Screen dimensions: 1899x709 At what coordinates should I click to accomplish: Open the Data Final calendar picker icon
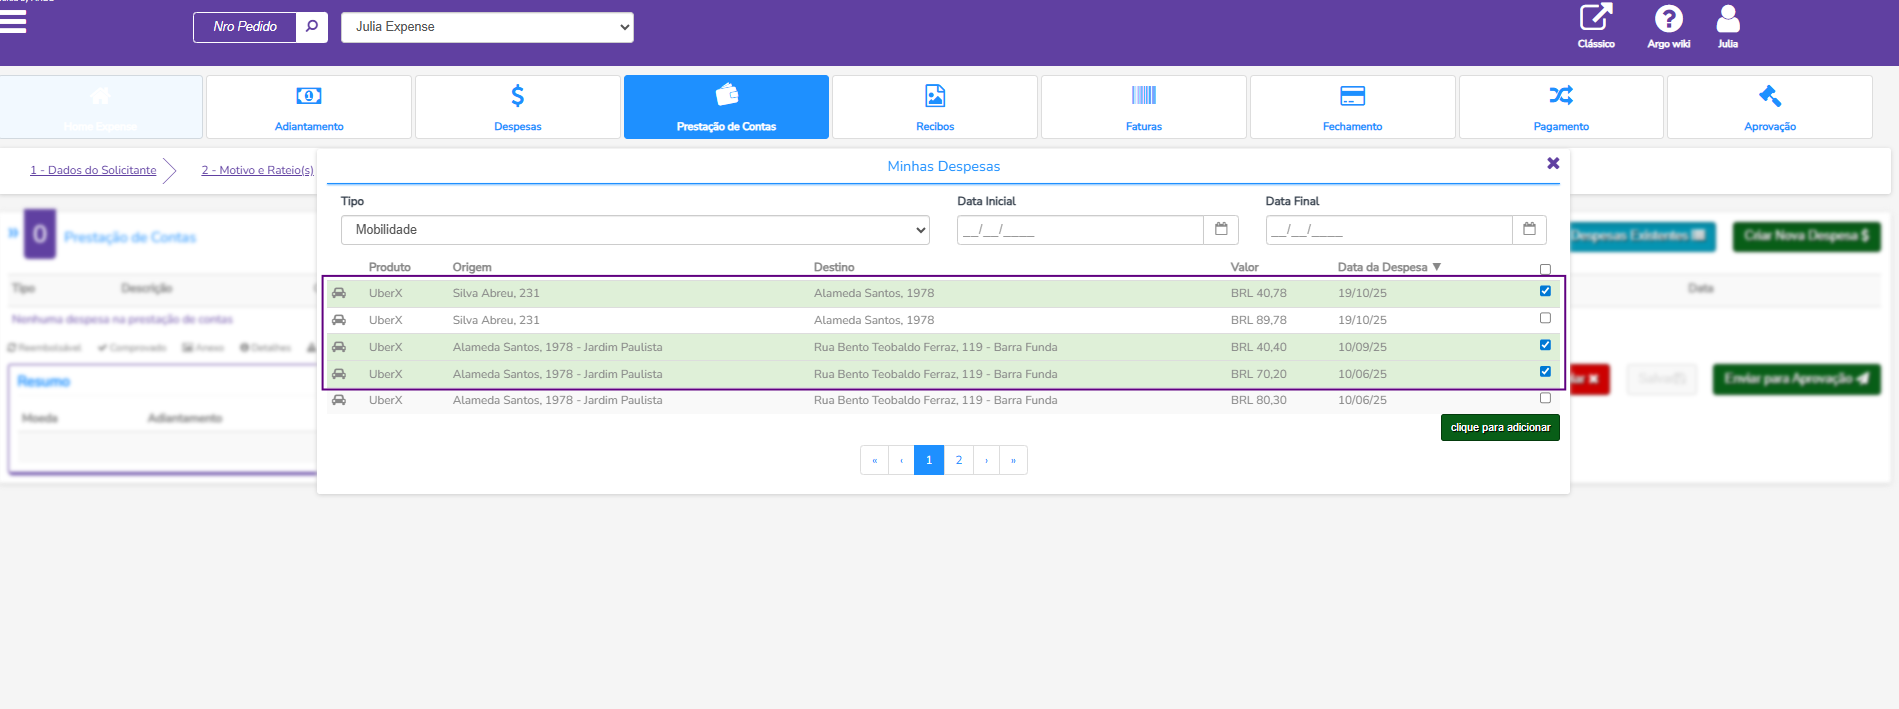coord(1529,230)
